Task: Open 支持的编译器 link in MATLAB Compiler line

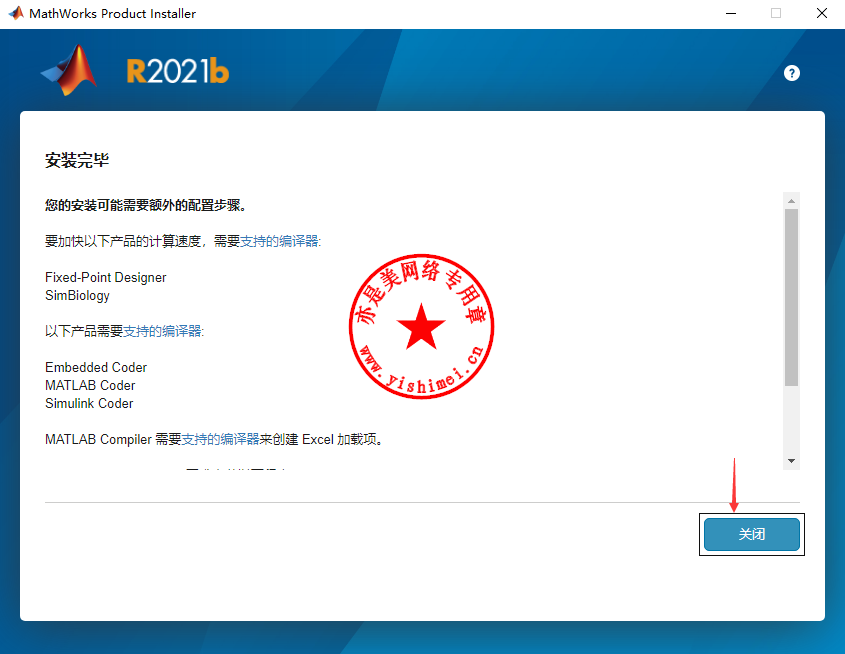Action: click(x=220, y=439)
